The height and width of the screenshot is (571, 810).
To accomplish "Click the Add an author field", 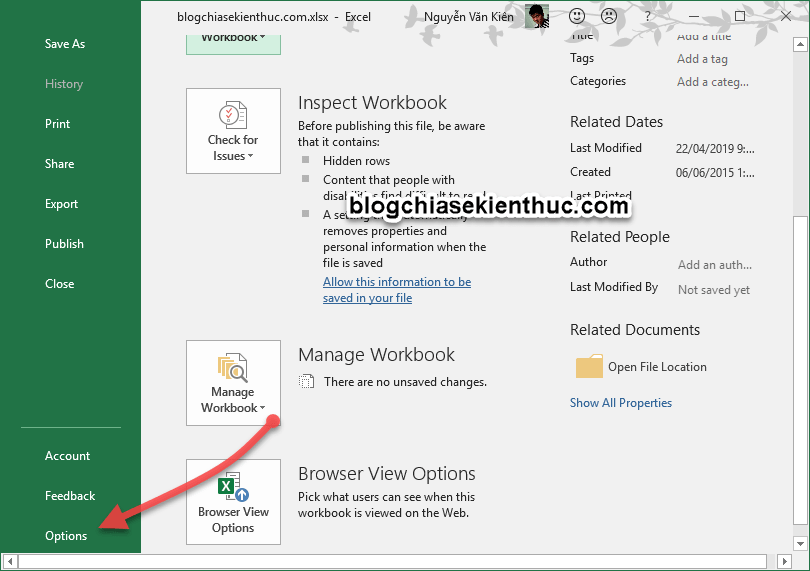I will (712, 265).
